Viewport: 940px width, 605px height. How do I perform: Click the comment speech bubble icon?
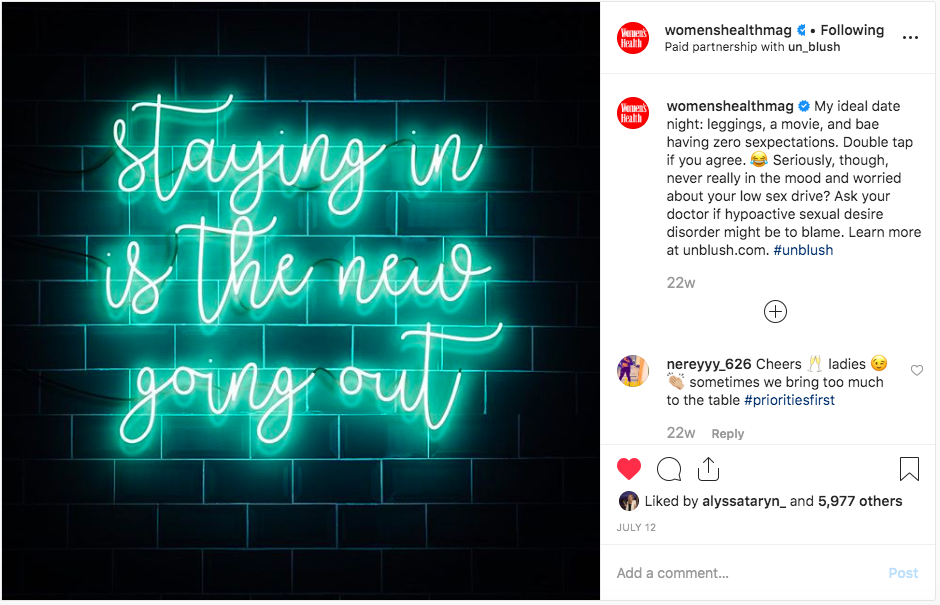click(669, 468)
